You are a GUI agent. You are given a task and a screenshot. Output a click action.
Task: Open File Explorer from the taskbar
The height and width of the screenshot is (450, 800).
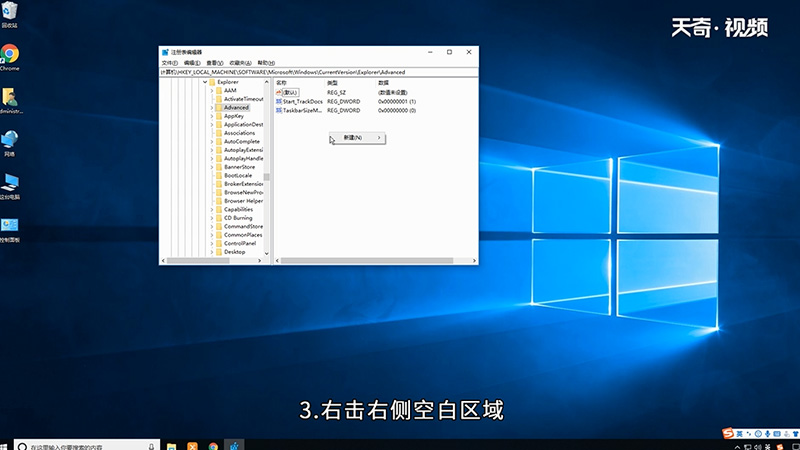click(171, 446)
